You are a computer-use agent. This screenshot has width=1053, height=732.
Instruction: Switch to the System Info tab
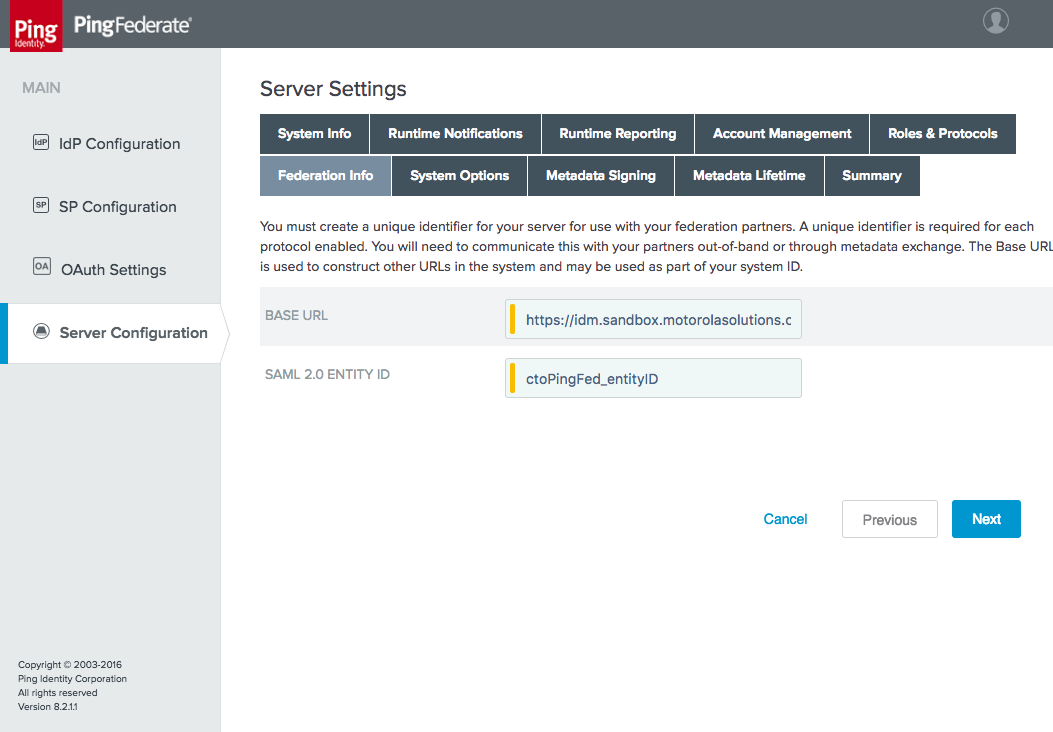click(x=314, y=134)
